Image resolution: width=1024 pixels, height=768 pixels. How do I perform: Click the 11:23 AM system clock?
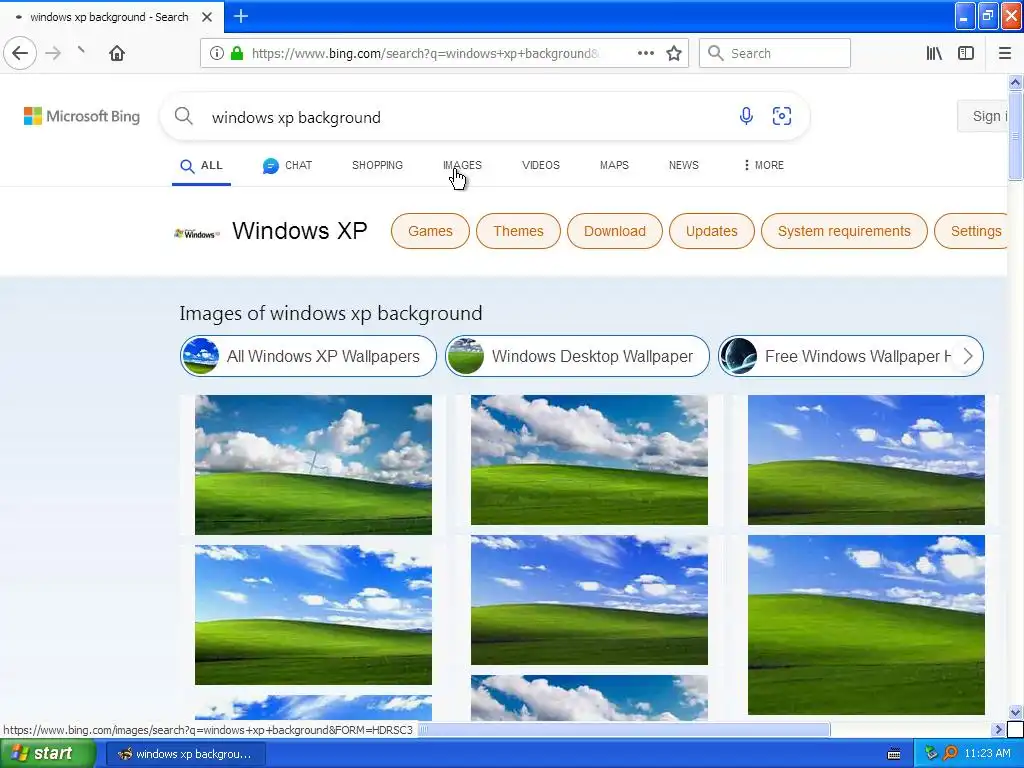pyautogui.click(x=987, y=754)
